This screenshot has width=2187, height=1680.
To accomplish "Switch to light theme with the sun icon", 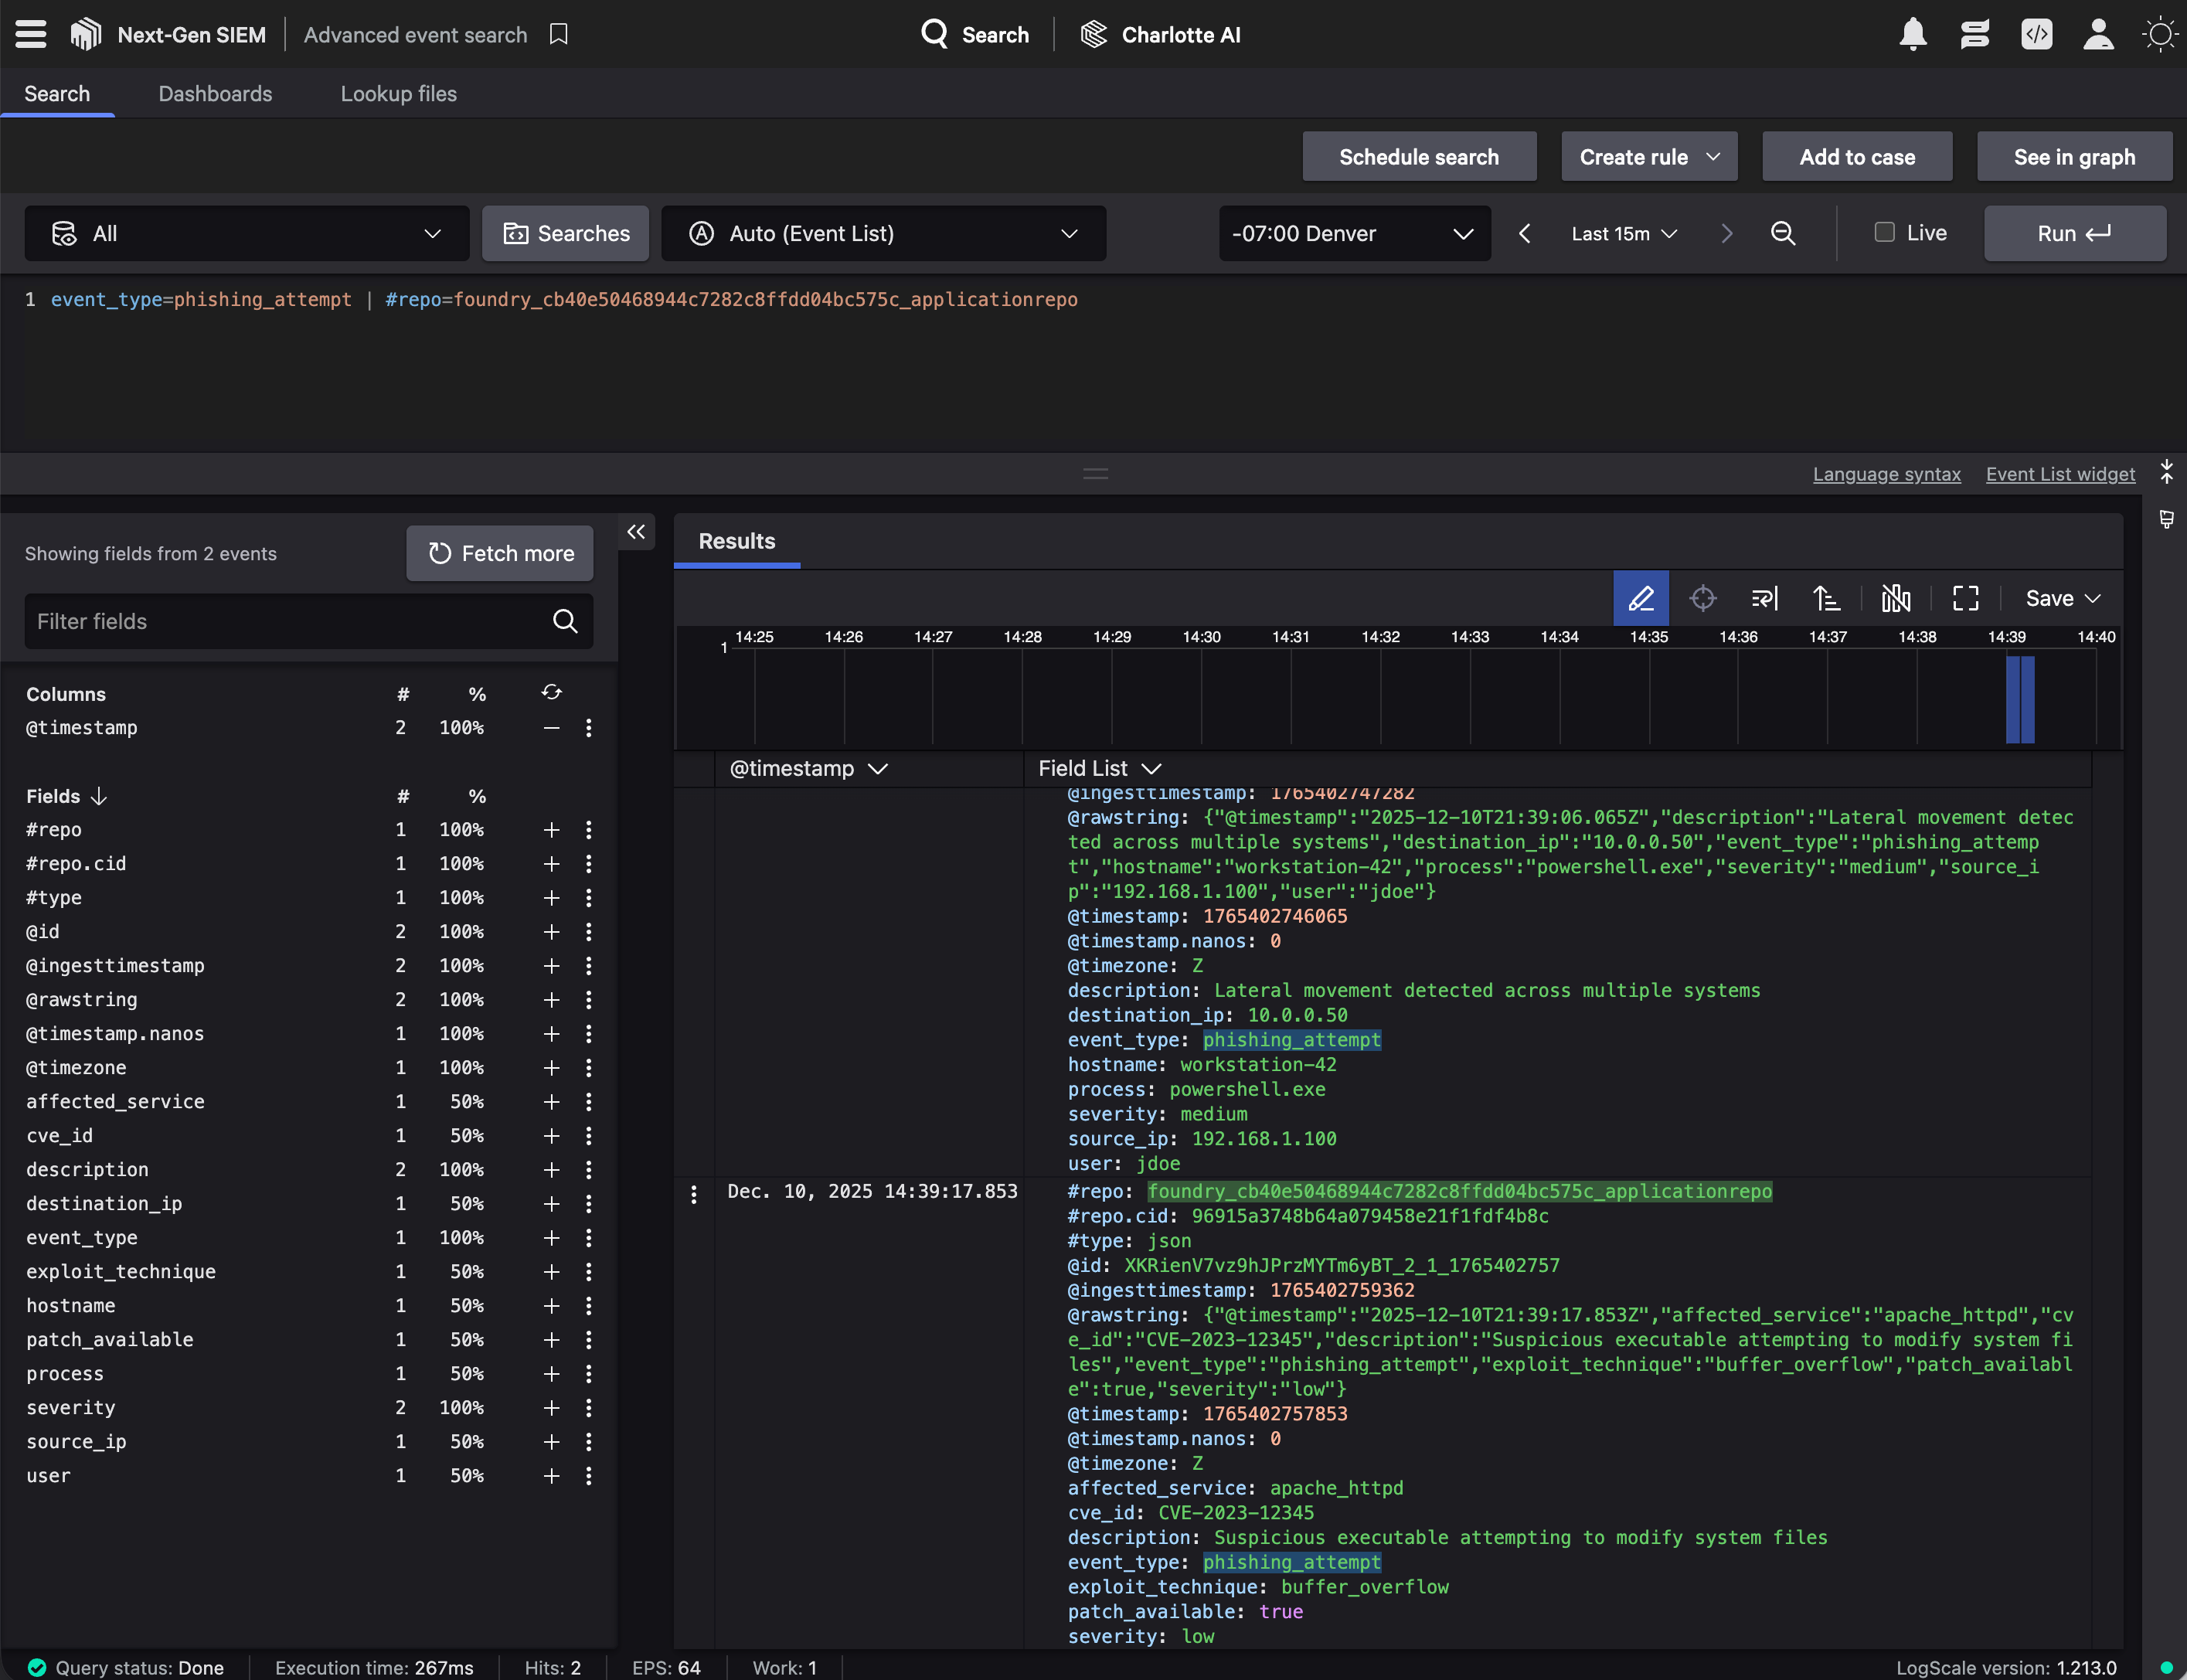I will [x=2160, y=34].
